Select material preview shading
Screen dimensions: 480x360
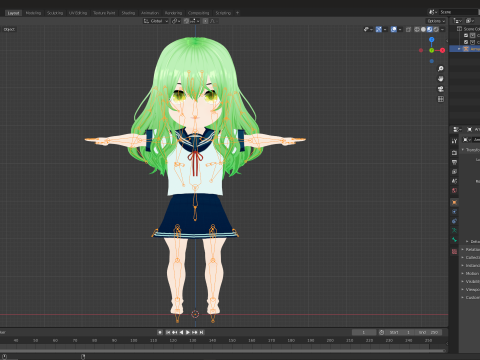[429, 29]
